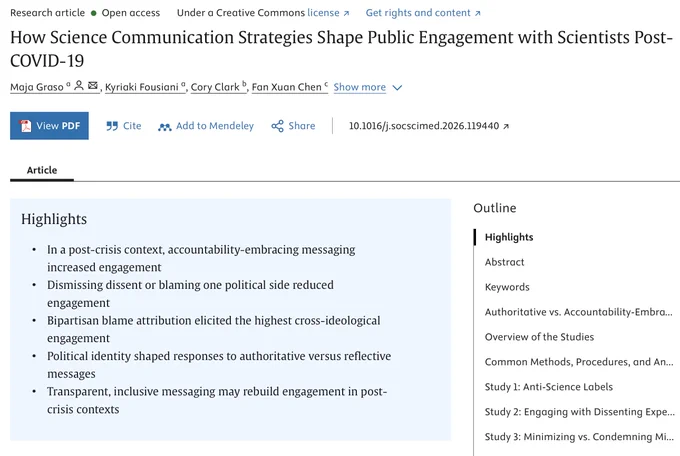Click the Mendeley people icon
The image size is (680, 456).
click(x=164, y=127)
